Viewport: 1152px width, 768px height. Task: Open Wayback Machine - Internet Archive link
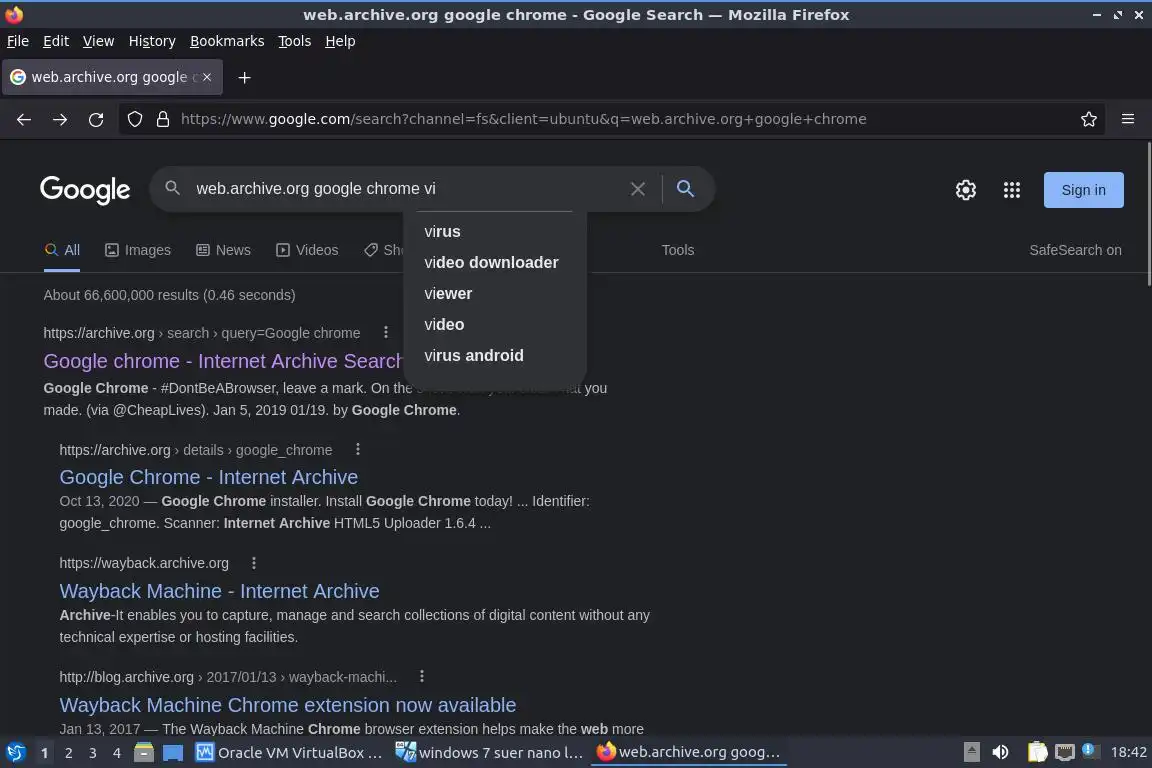(220, 591)
